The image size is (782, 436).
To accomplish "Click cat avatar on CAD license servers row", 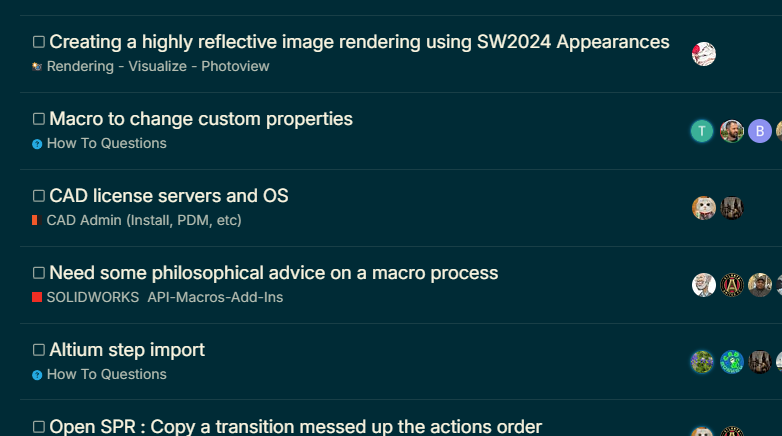I will coord(704,208).
